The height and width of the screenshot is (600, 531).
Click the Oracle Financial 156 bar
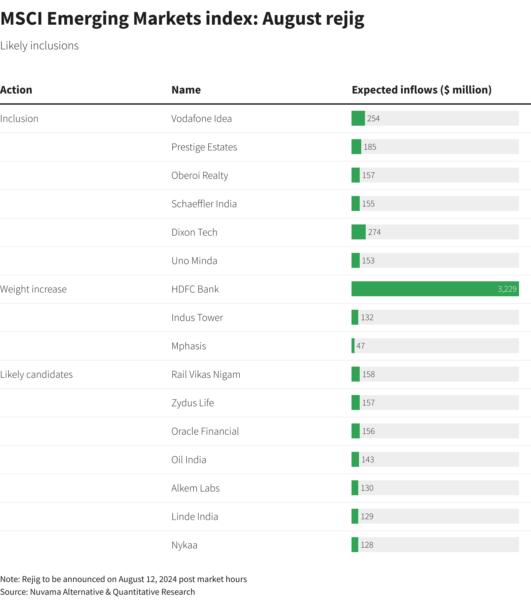(x=355, y=431)
